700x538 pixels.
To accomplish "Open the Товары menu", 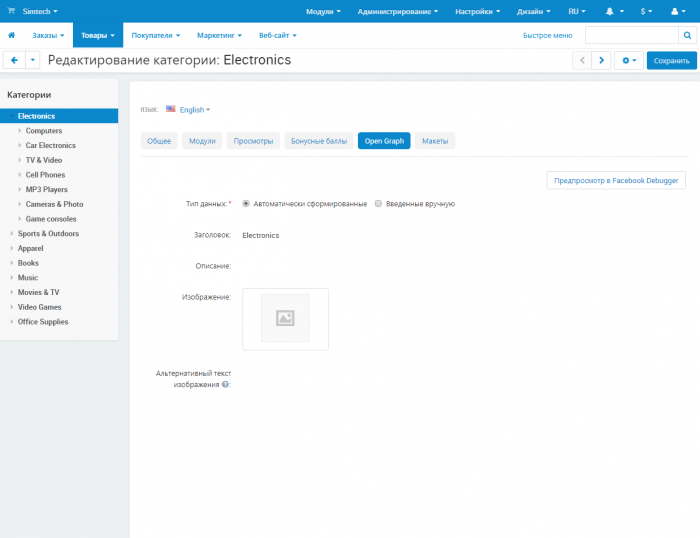I will point(98,35).
